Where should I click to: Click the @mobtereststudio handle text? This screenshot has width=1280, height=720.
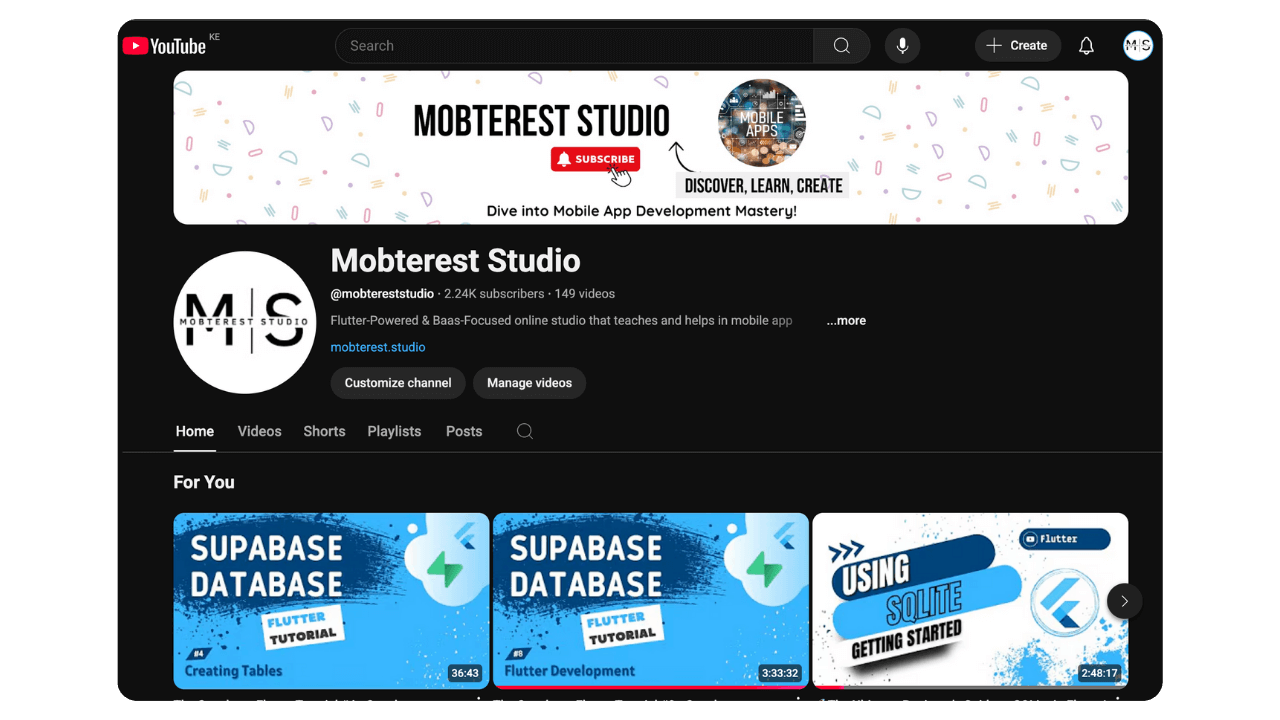tap(382, 294)
